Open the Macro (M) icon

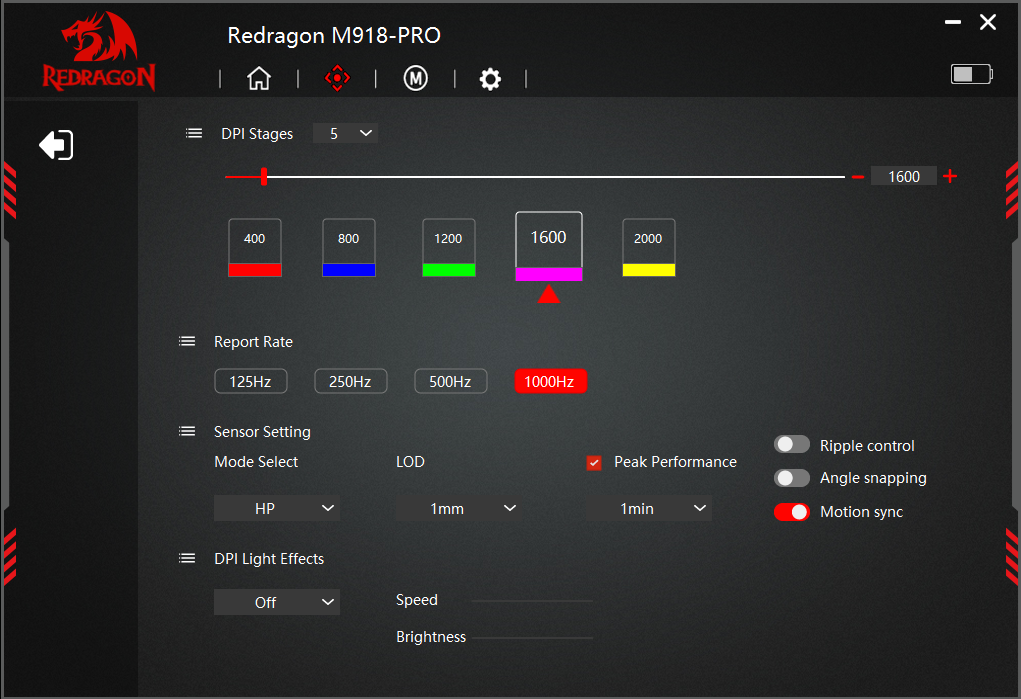[415, 79]
